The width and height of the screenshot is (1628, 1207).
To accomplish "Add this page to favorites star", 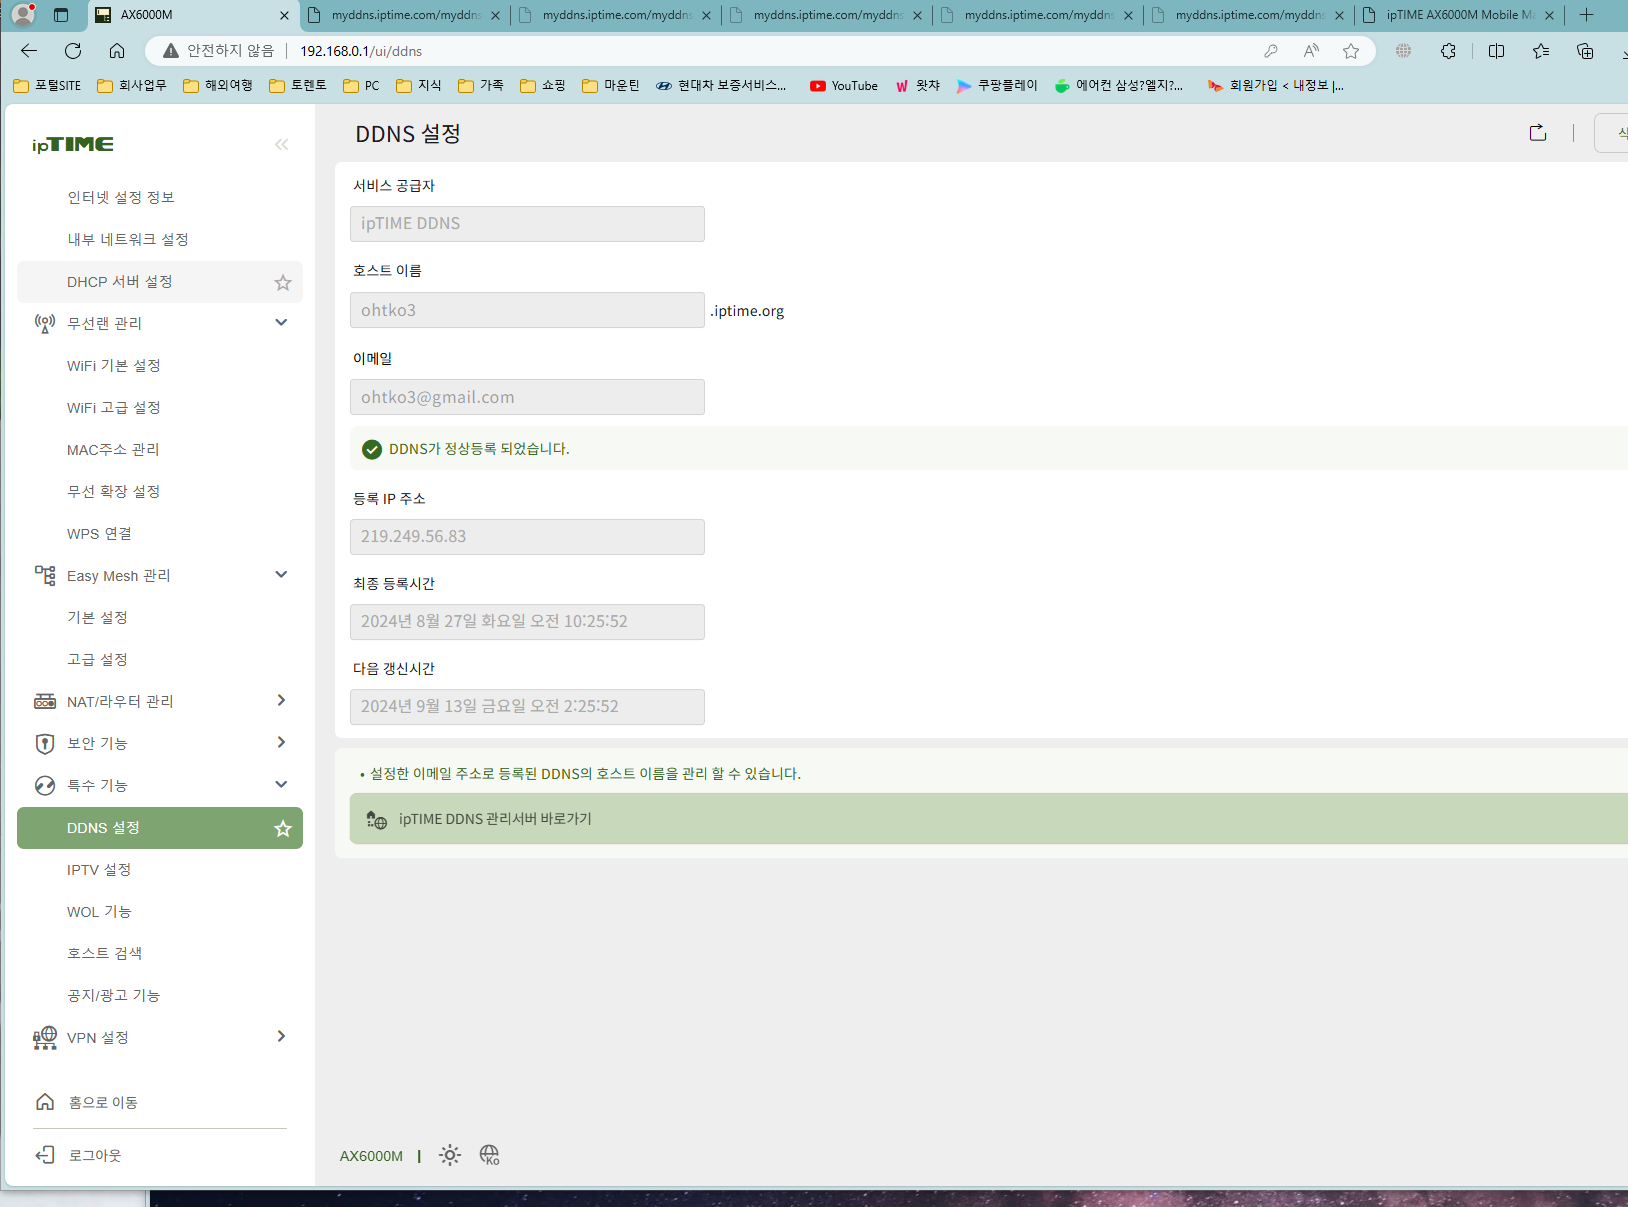I will 1351,51.
